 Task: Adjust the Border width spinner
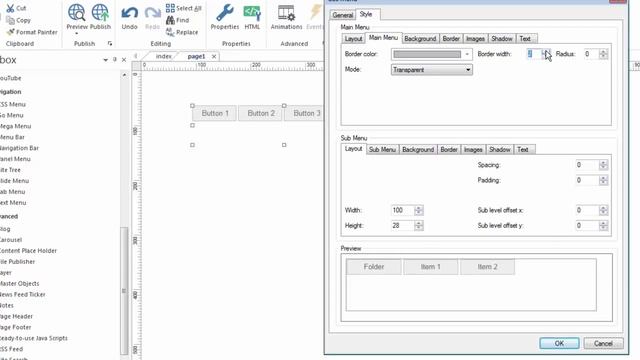pyautogui.click(x=546, y=54)
